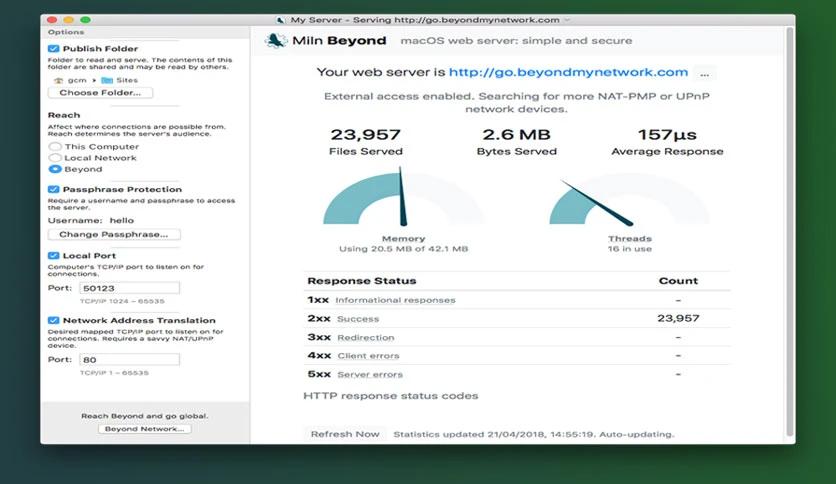Click the title bar document proxy icon
This screenshot has width=836, height=484.
(x=280, y=20)
